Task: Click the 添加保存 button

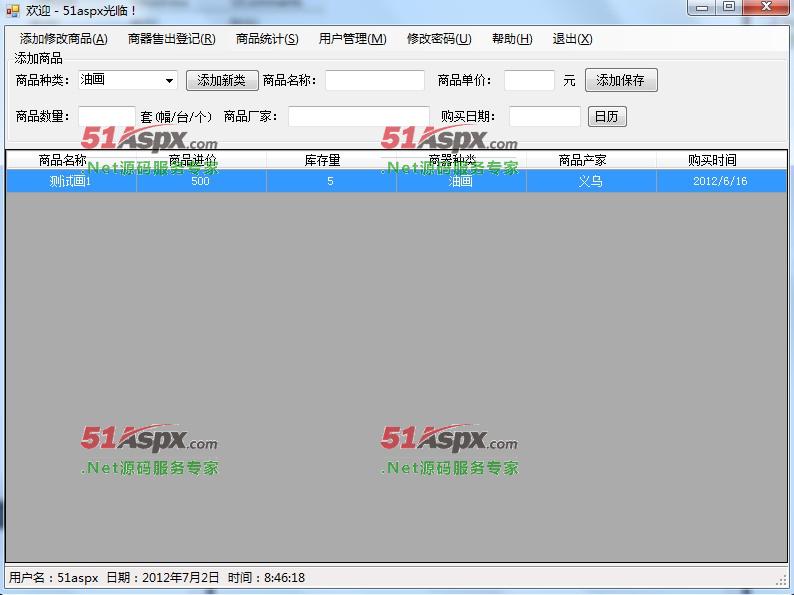Action: (x=621, y=80)
